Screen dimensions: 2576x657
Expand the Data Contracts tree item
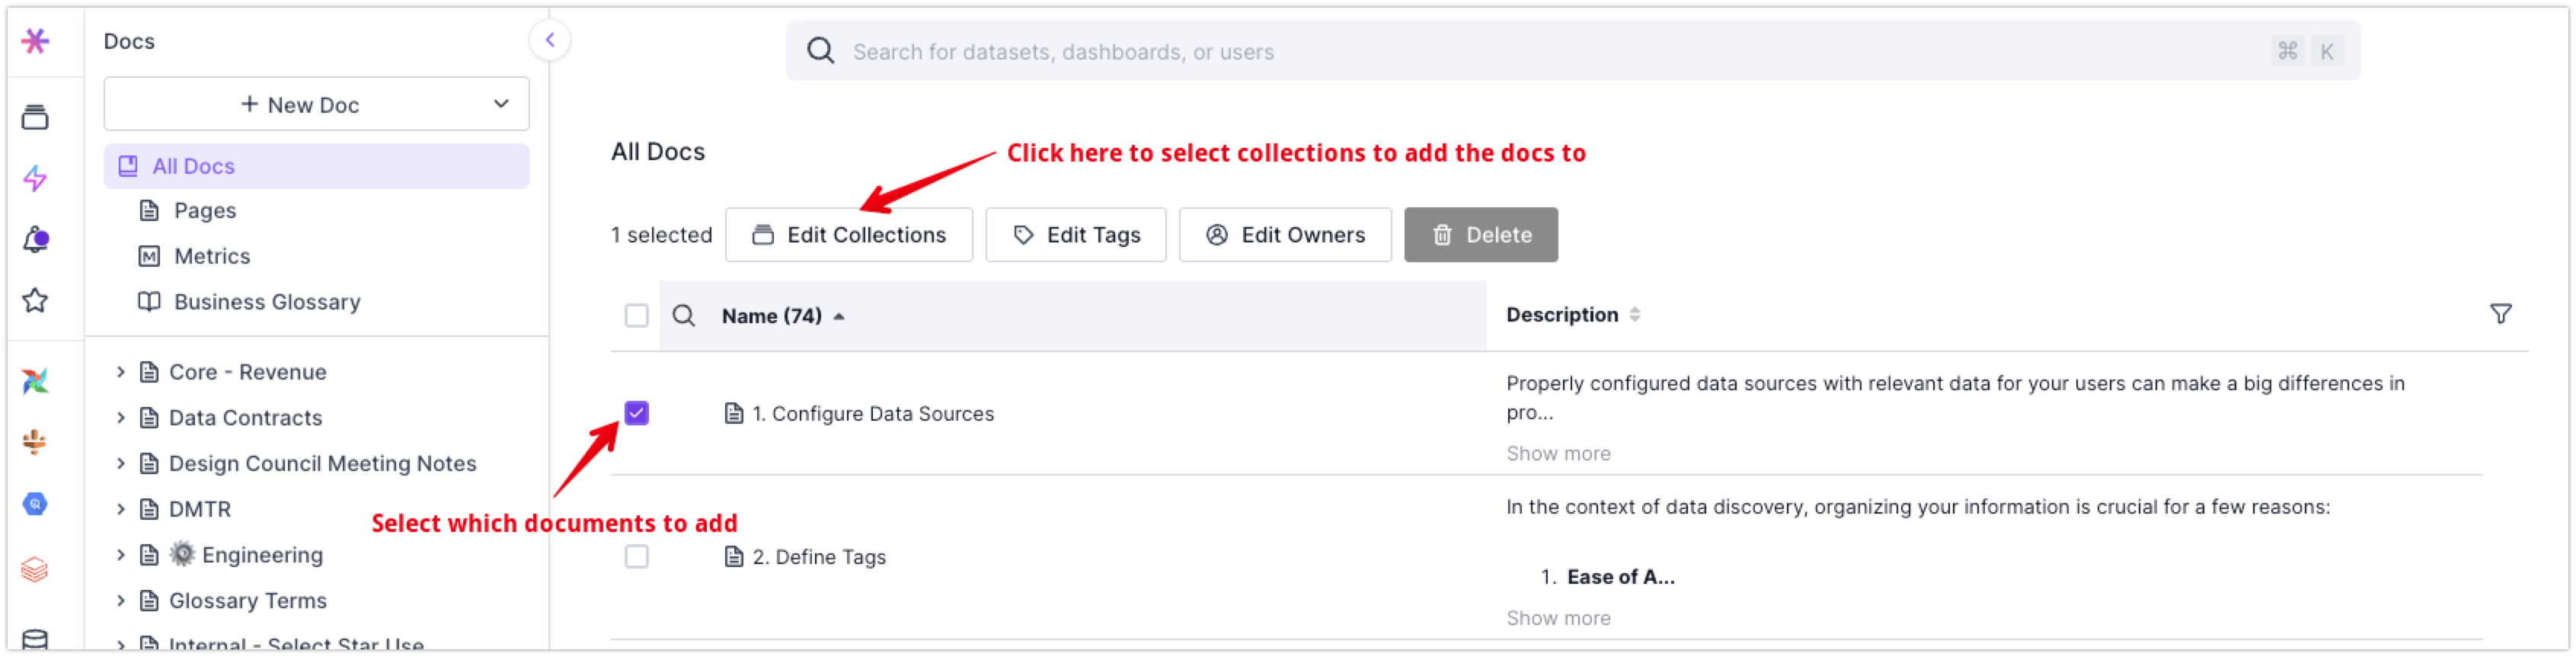click(121, 418)
